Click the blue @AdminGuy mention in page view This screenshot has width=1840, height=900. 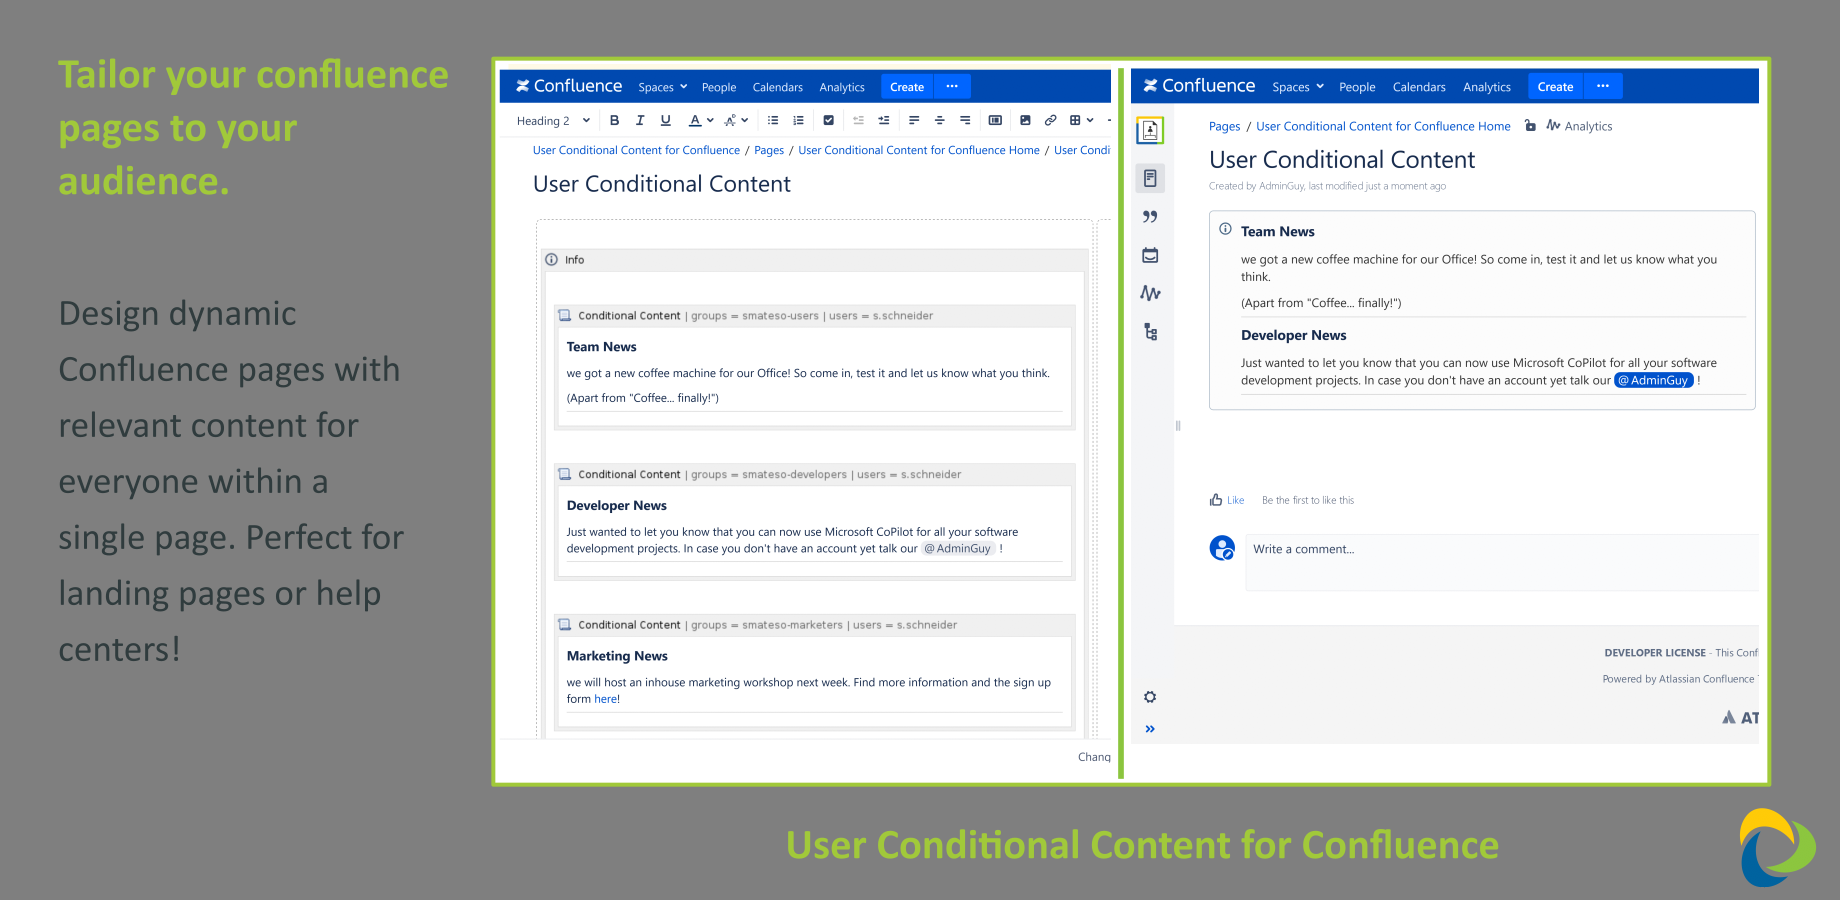pos(1654,380)
